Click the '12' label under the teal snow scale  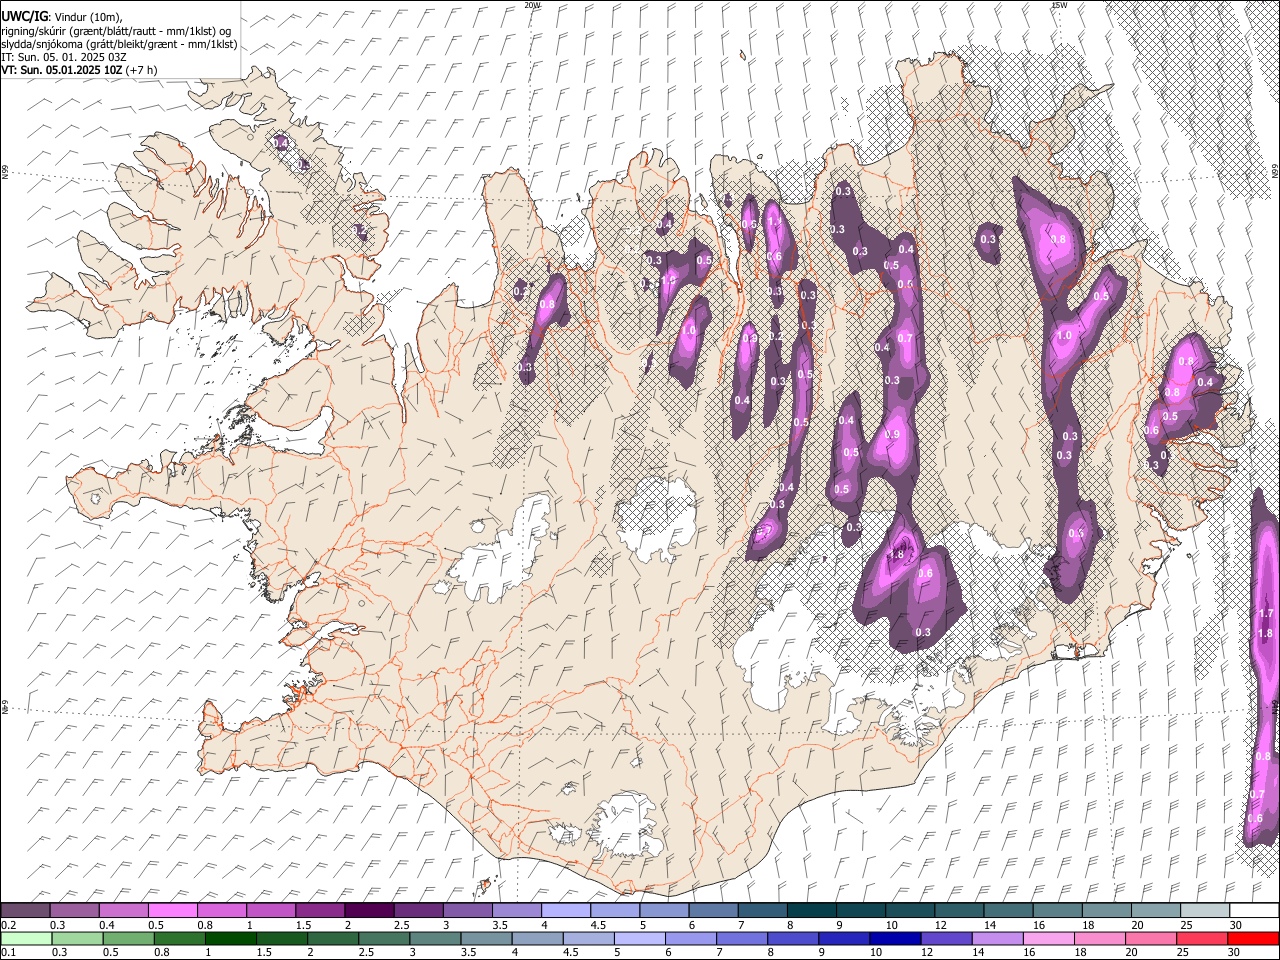(x=940, y=925)
